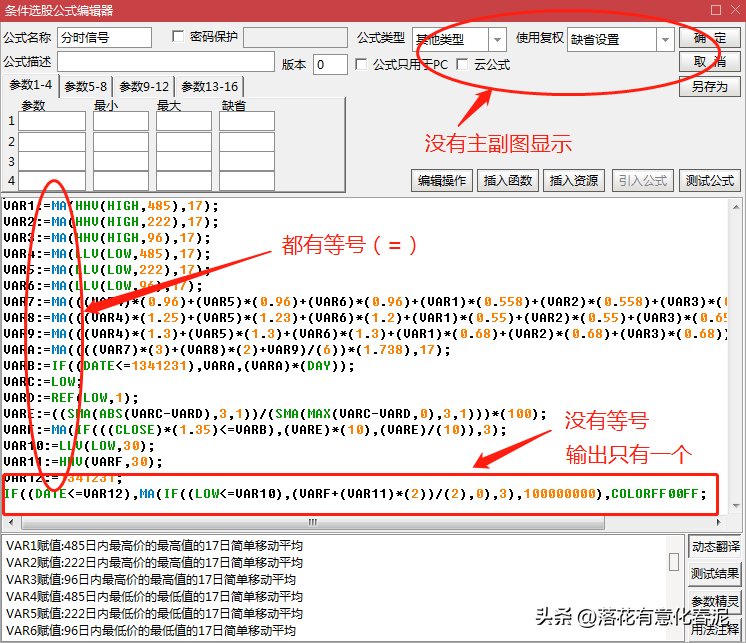Click the code line VARD:=REF(LOW,1)
Viewport: 746px width, 643px height.
(71, 398)
